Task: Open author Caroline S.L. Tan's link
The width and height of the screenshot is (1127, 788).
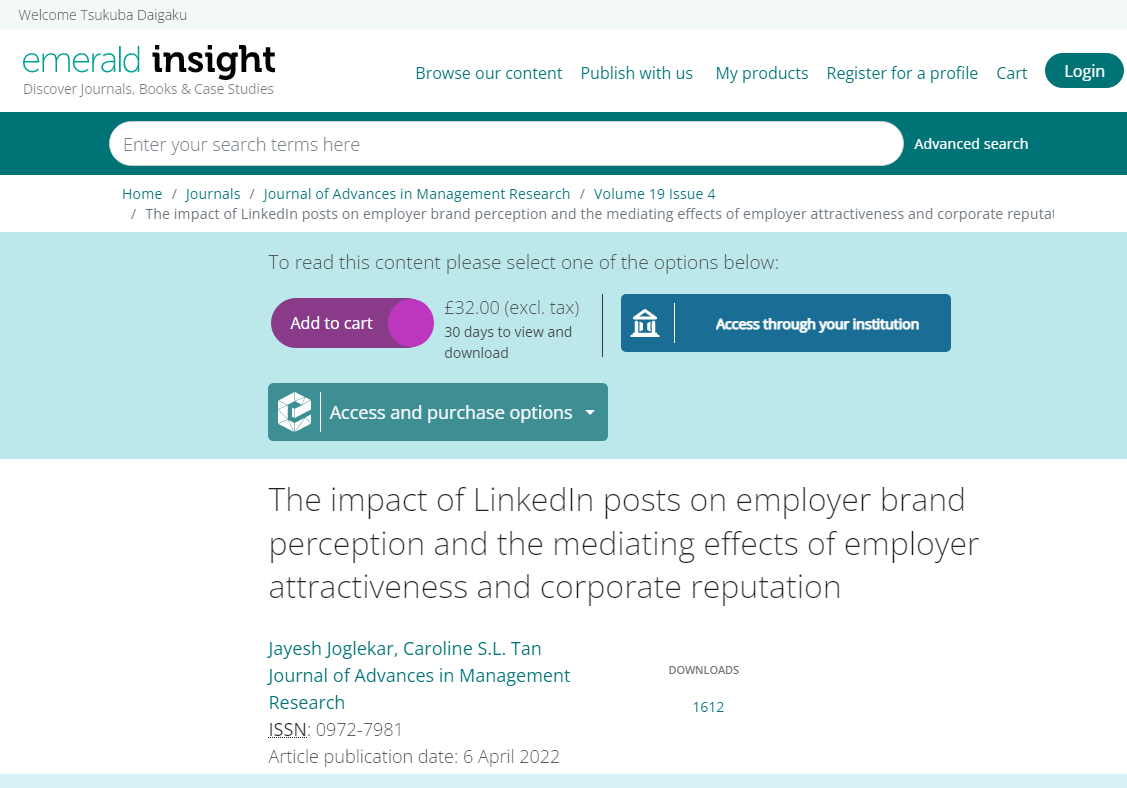Action: (472, 649)
